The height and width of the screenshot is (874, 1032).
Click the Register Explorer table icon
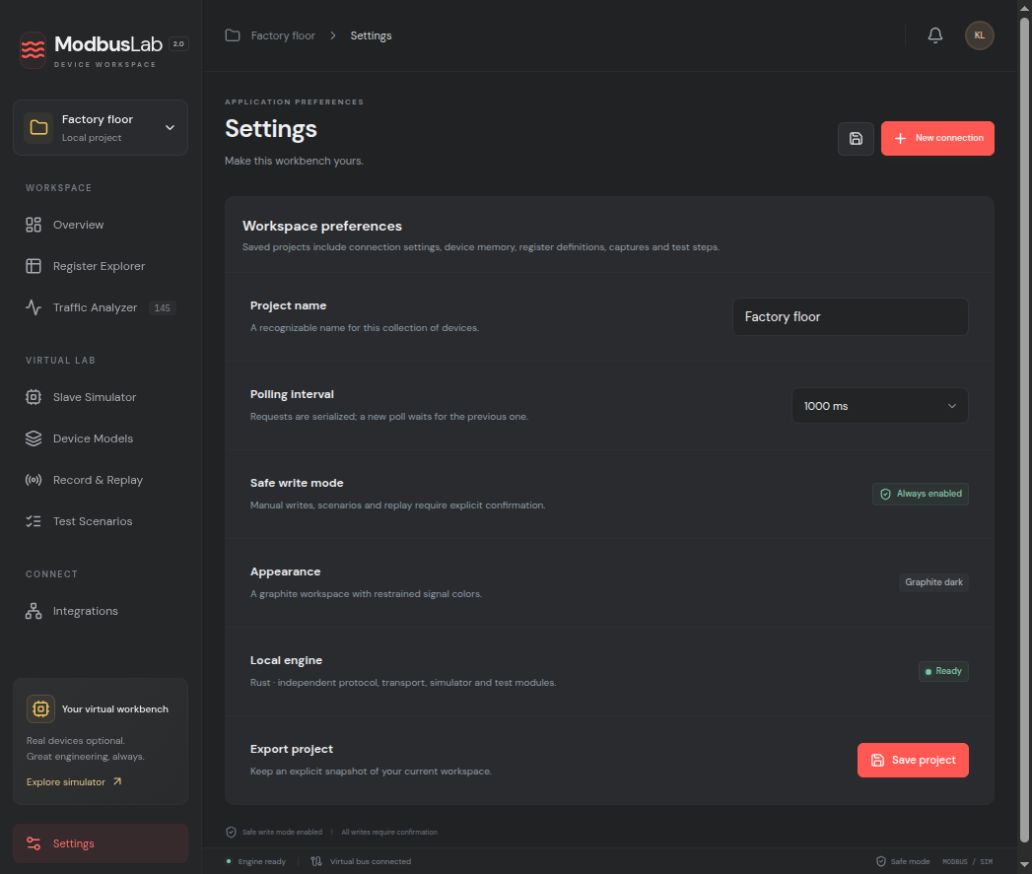tap(33, 266)
